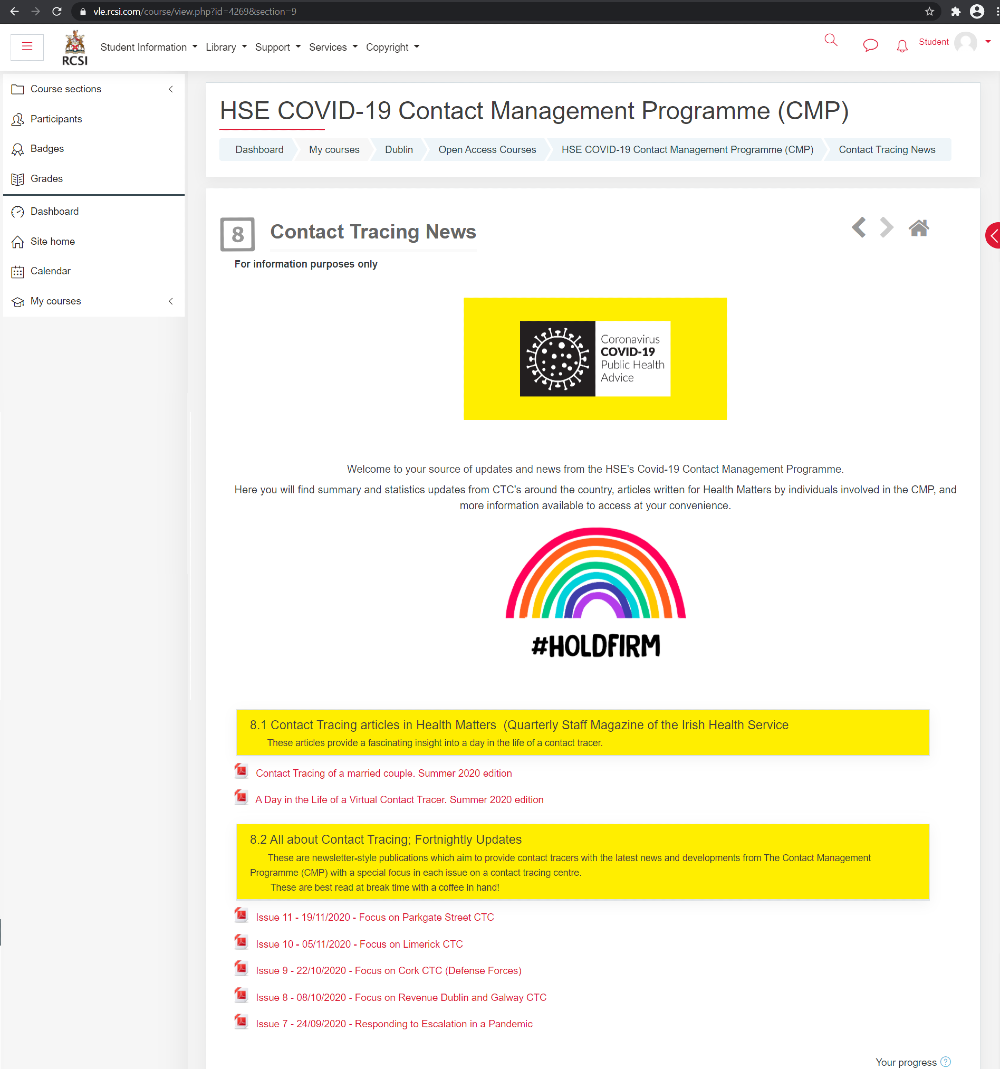Click the PDF icon beside Issue 11
The width and height of the screenshot is (1000, 1069).
click(x=241, y=915)
